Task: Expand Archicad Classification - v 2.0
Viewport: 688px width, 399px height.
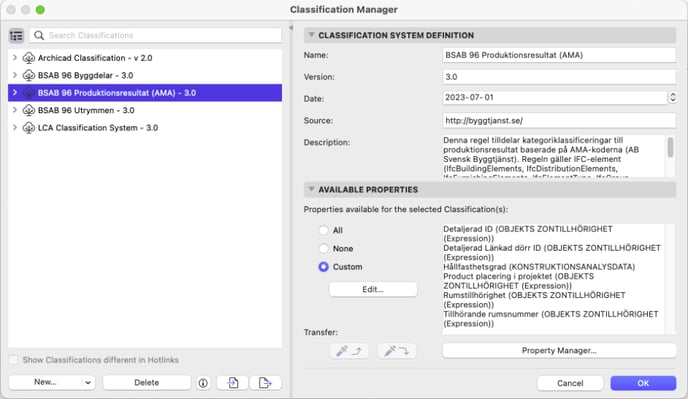Action: (x=15, y=58)
